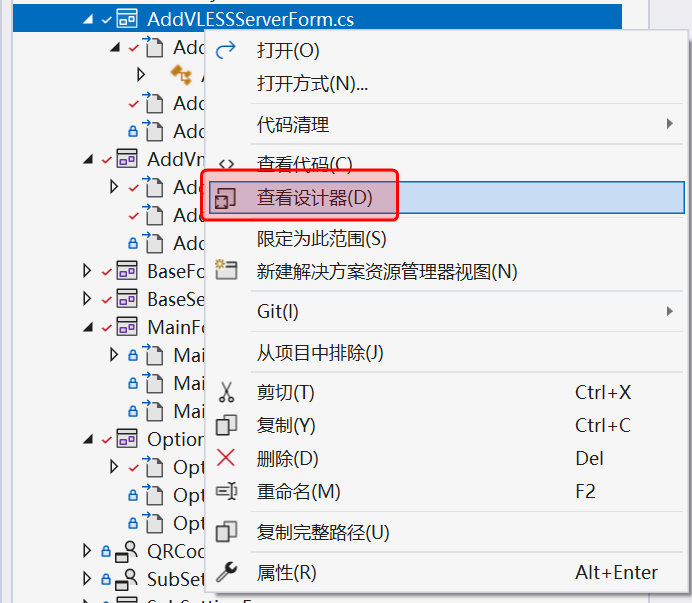Collapse the AddVLESSServerForm.cs tree node
Viewport: 692px width, 603px height.
[x=90, y=19]
